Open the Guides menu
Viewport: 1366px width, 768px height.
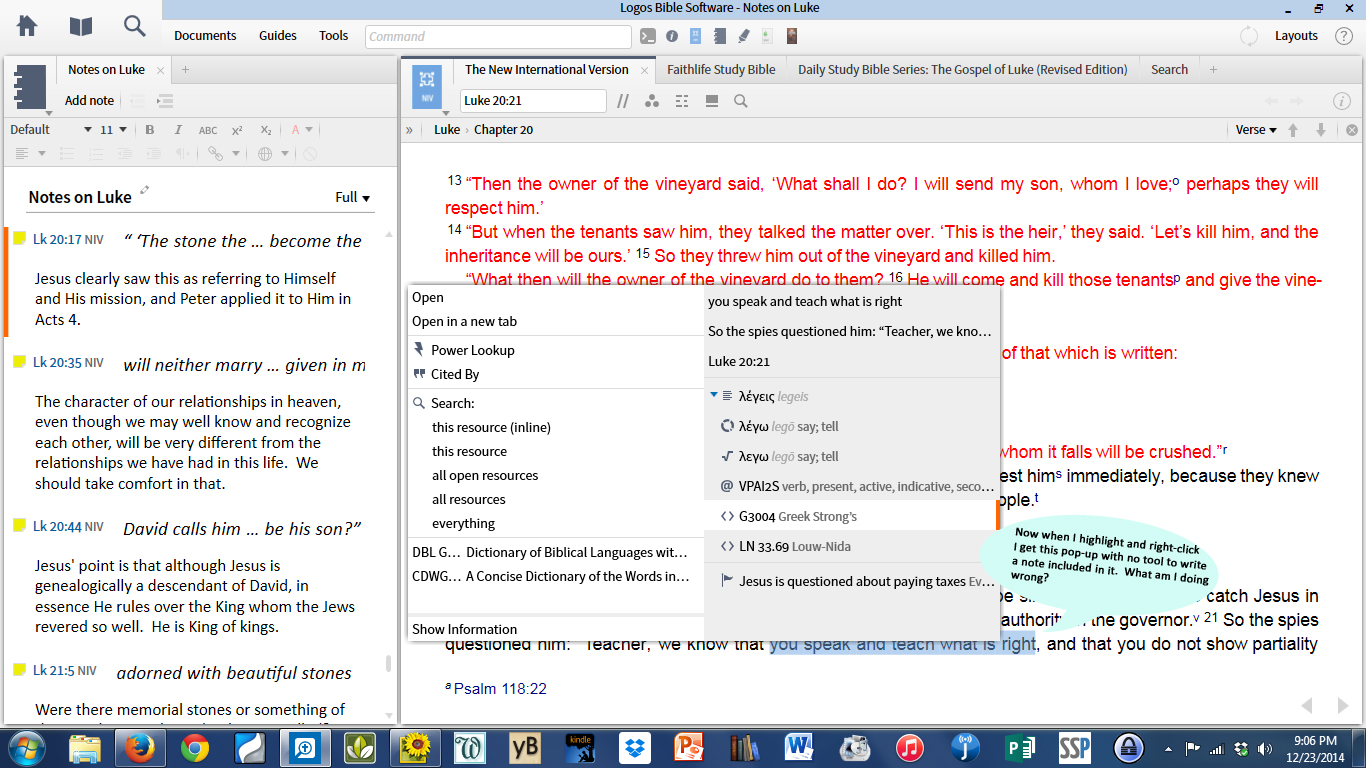pos(278,36)
